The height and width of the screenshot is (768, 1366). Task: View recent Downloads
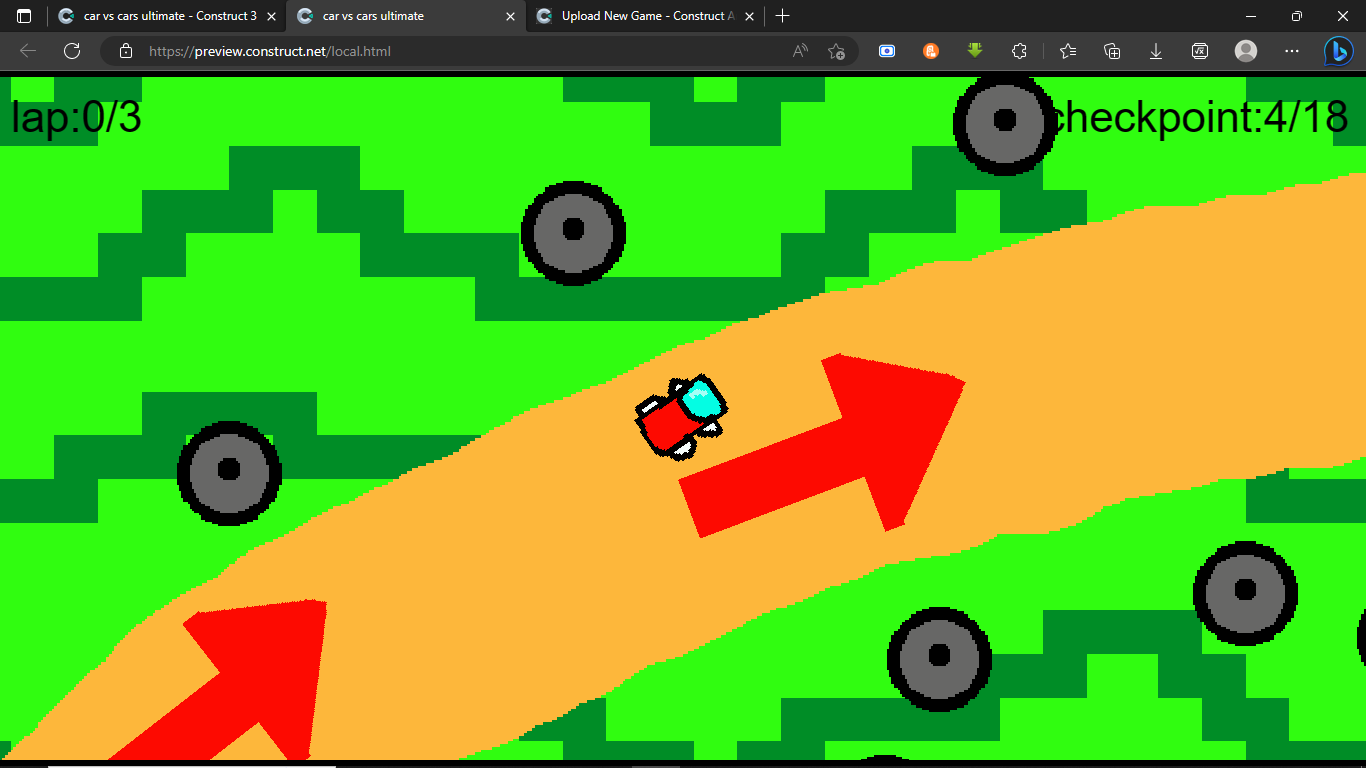1155,51
